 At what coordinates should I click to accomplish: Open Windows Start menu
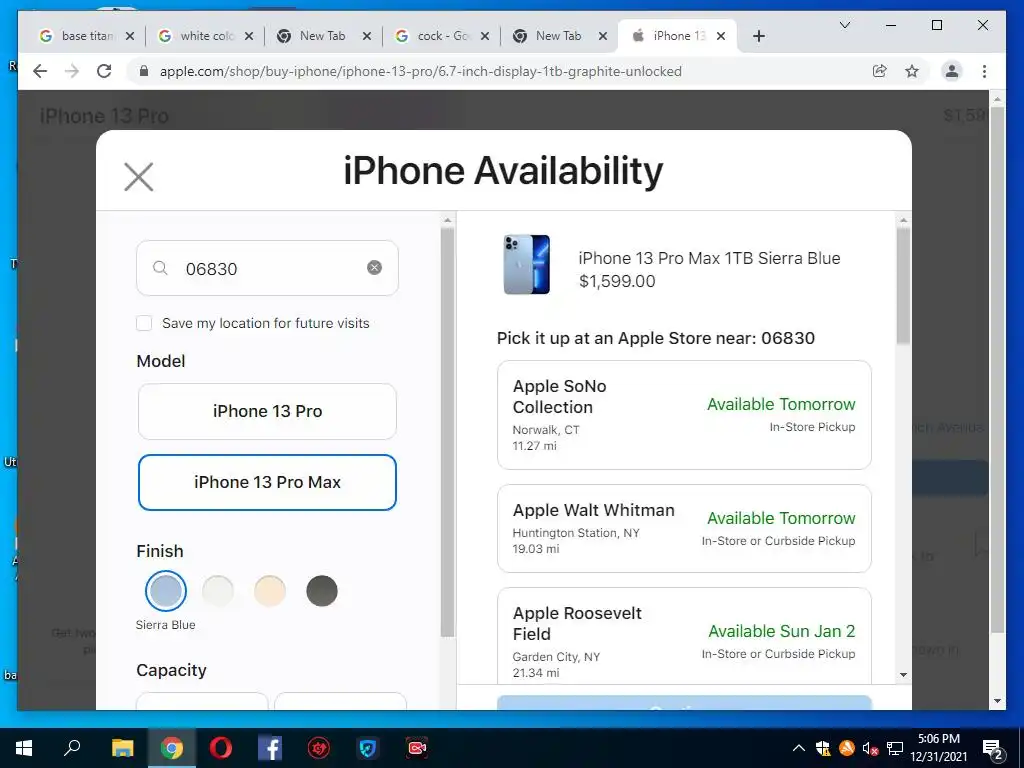[x=24, y=748]
